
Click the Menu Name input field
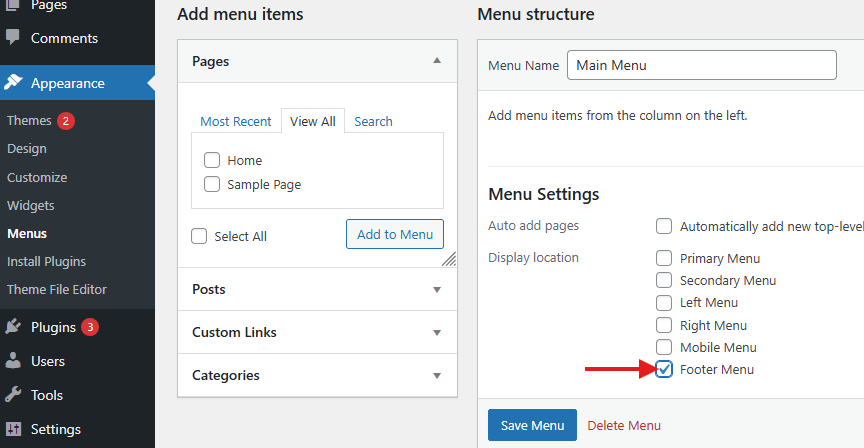[702, 65]
